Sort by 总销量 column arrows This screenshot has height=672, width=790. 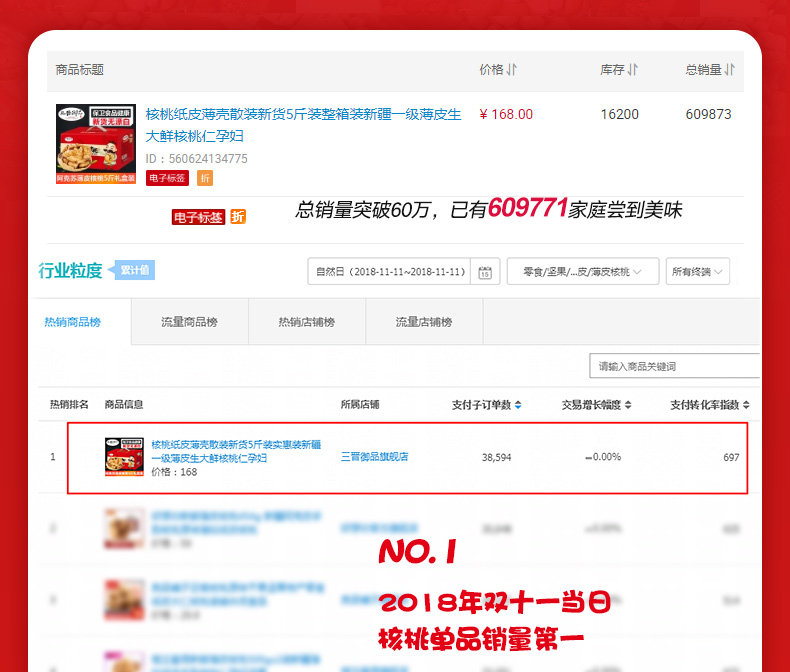coord(730,70)
